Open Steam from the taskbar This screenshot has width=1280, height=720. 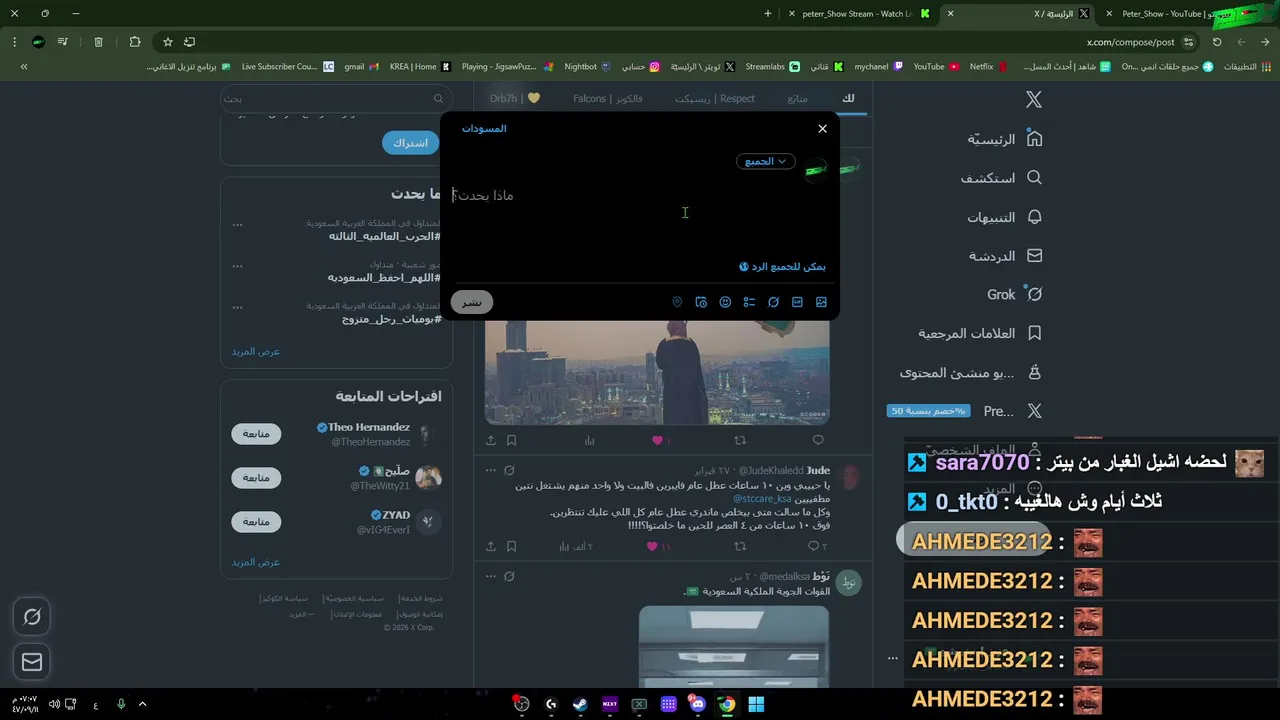580,704
